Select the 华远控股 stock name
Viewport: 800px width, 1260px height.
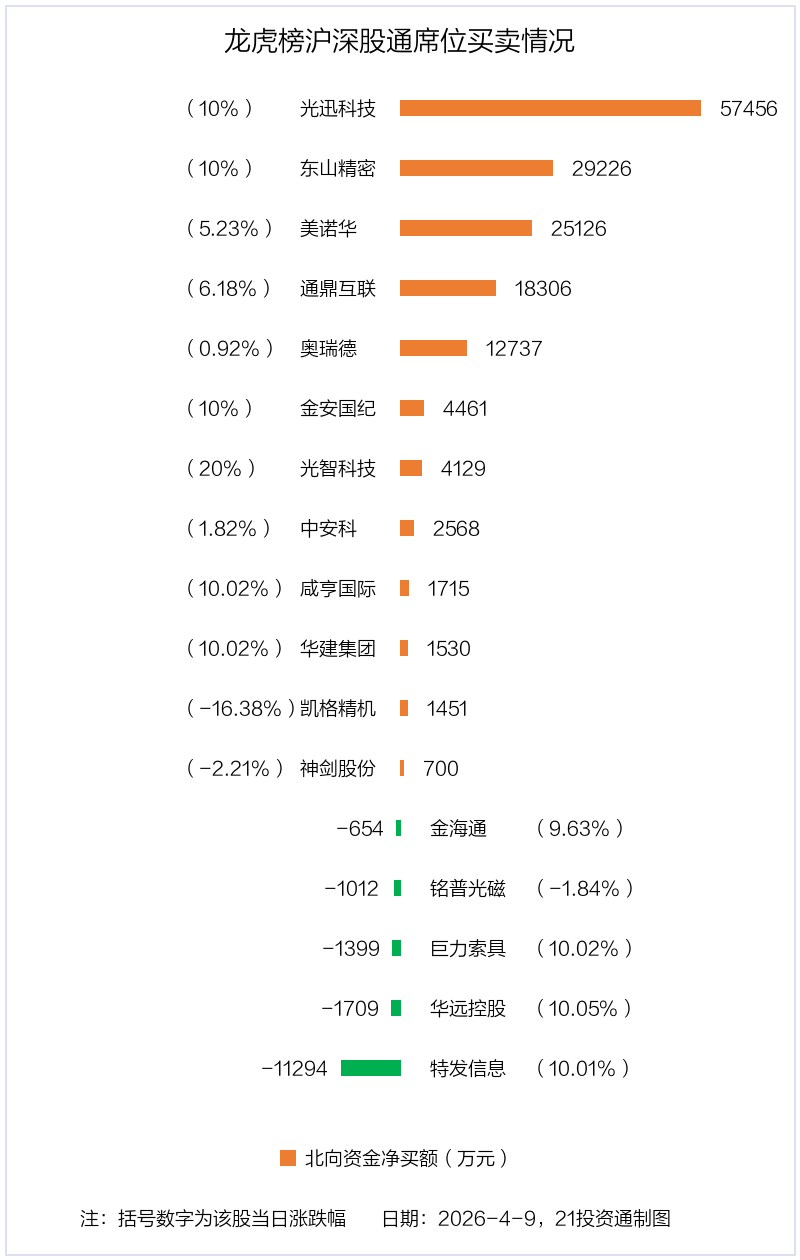click(468, 1008)
